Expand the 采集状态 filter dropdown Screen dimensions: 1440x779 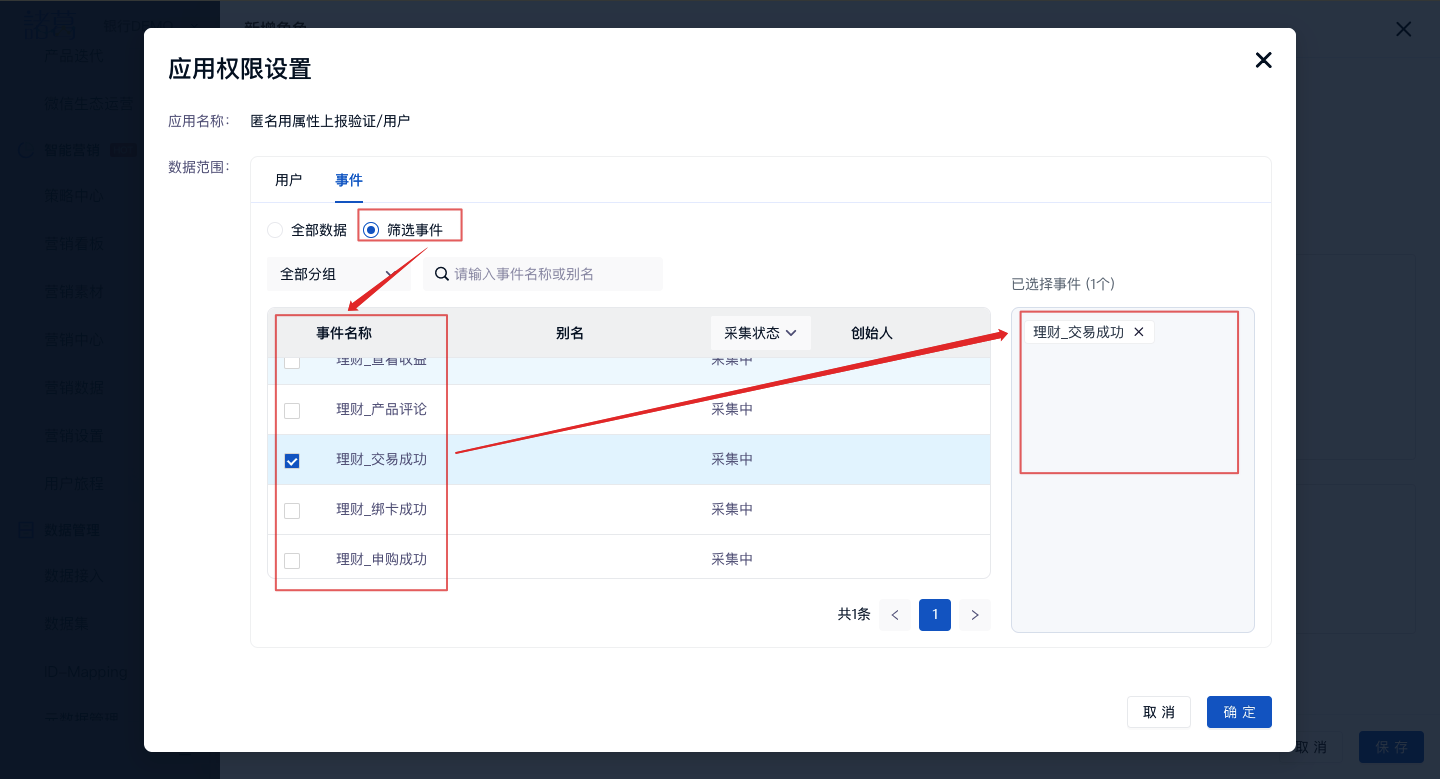tap(760, 333)
